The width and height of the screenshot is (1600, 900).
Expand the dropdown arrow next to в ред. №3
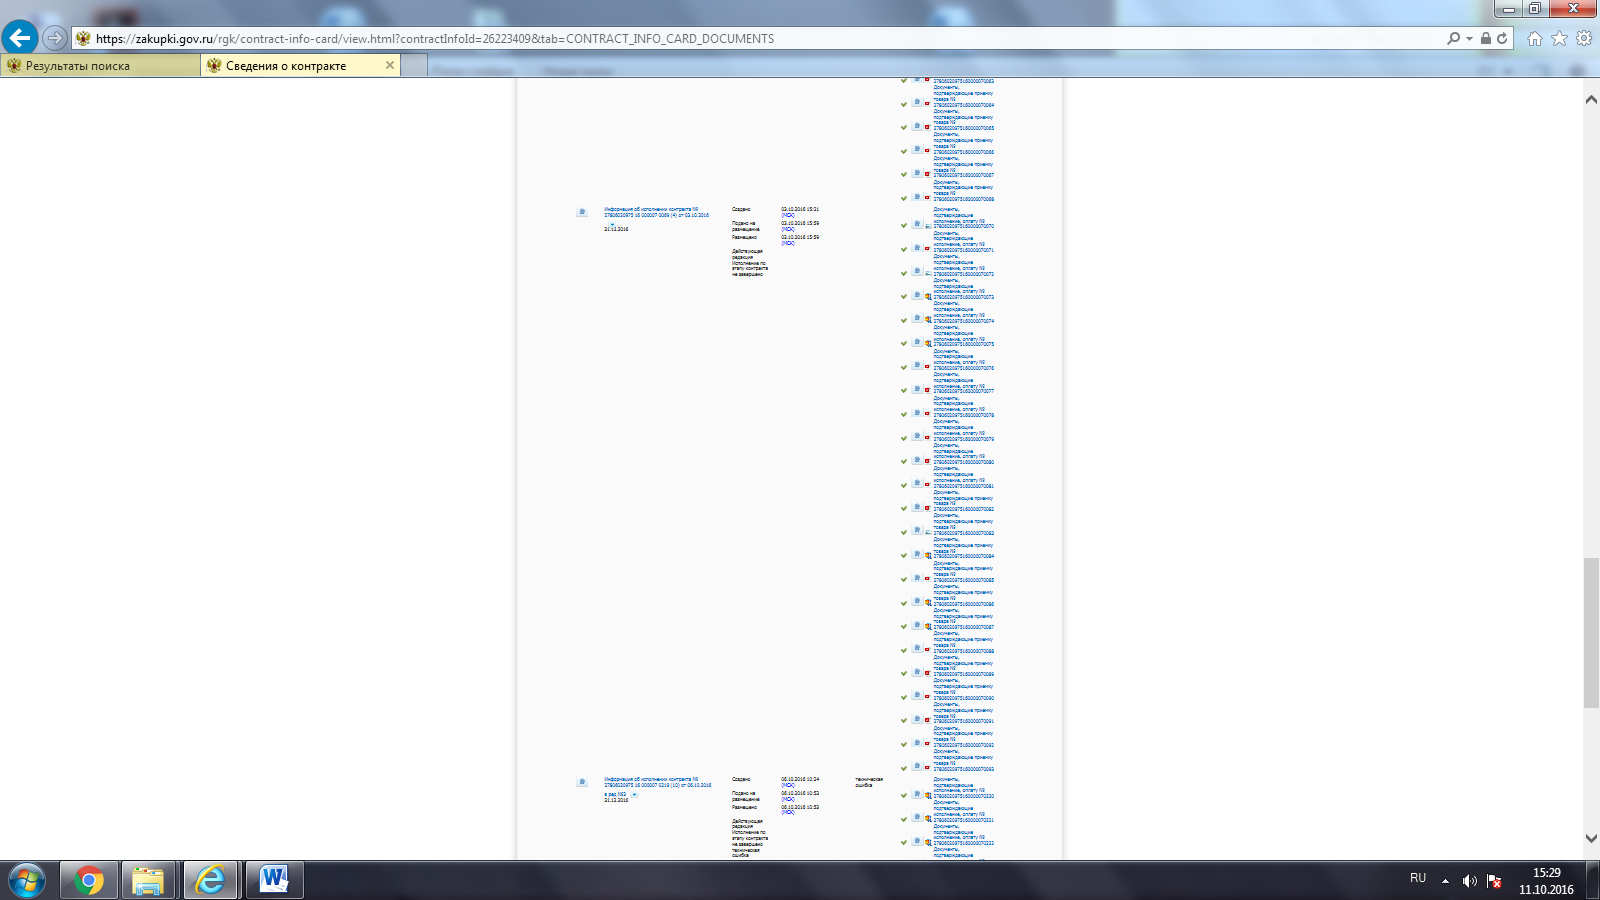634,795
